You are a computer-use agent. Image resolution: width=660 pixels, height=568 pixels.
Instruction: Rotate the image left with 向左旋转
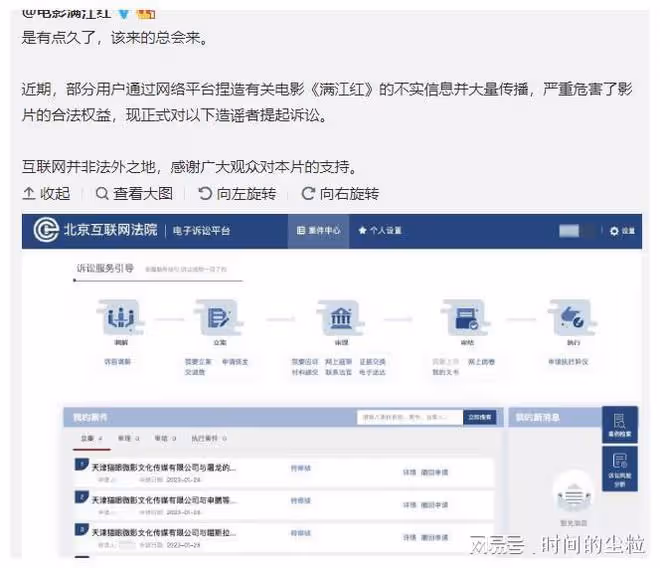pos(237,194)
